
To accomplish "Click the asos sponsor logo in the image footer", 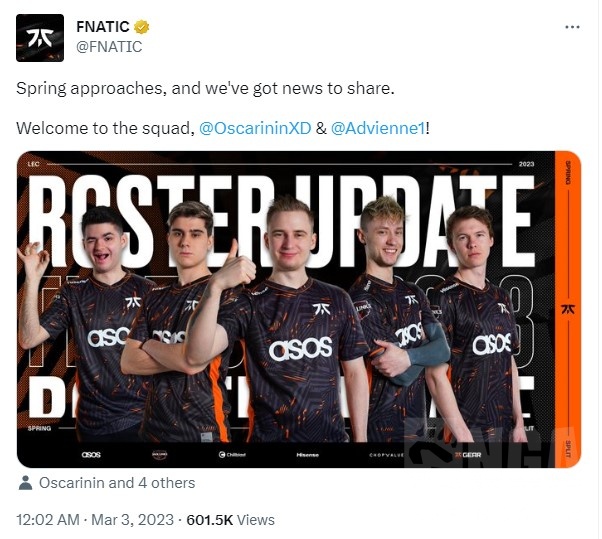I will pos(91,455).
